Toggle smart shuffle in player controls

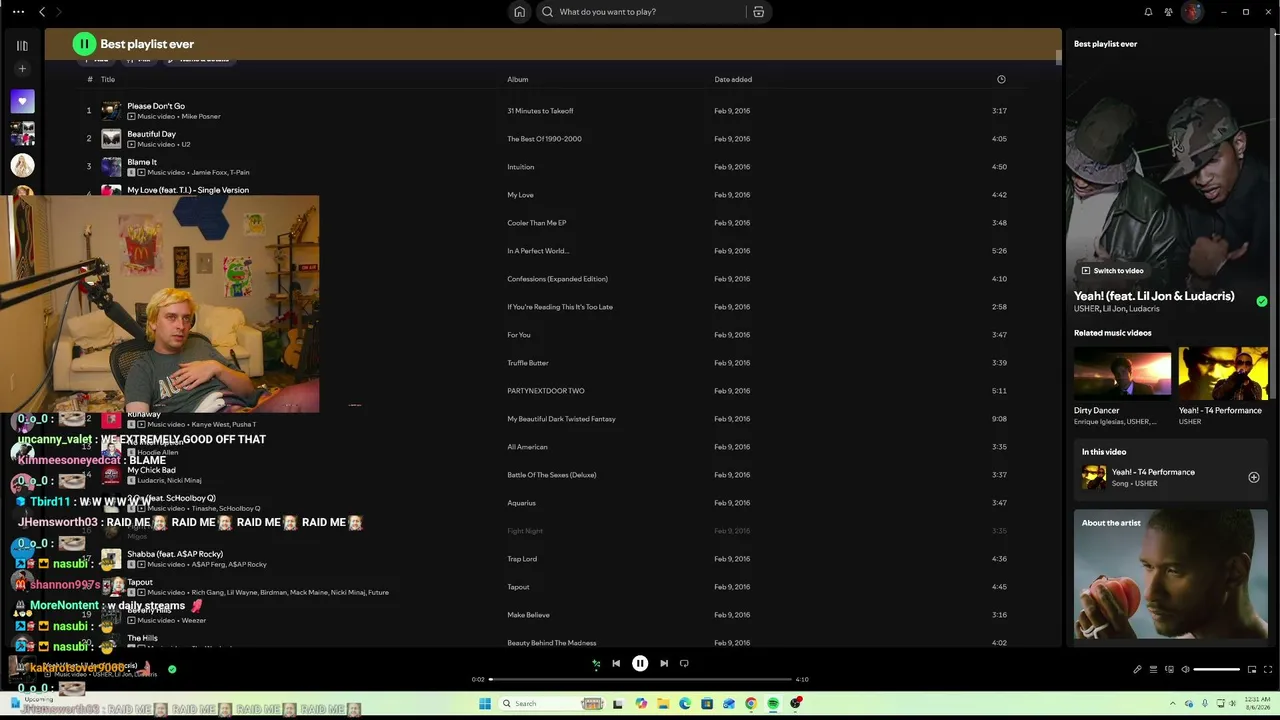[x=596, y=663]
